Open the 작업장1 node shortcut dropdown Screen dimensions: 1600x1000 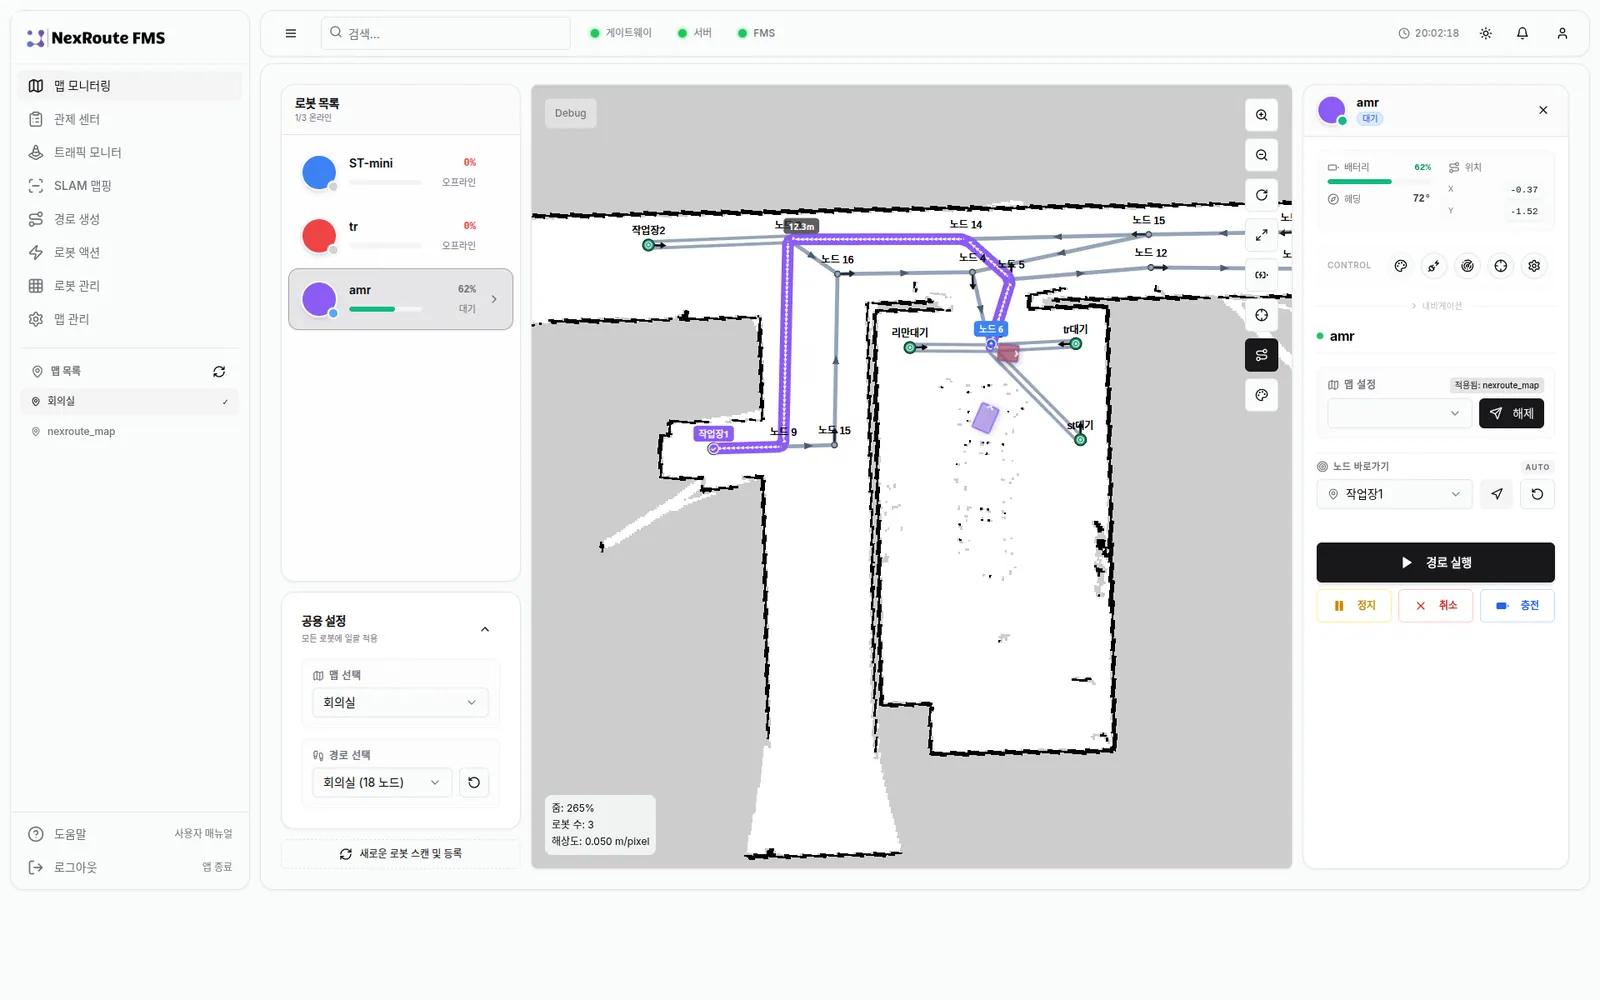pyautogui.click(x=1394, y=494)
